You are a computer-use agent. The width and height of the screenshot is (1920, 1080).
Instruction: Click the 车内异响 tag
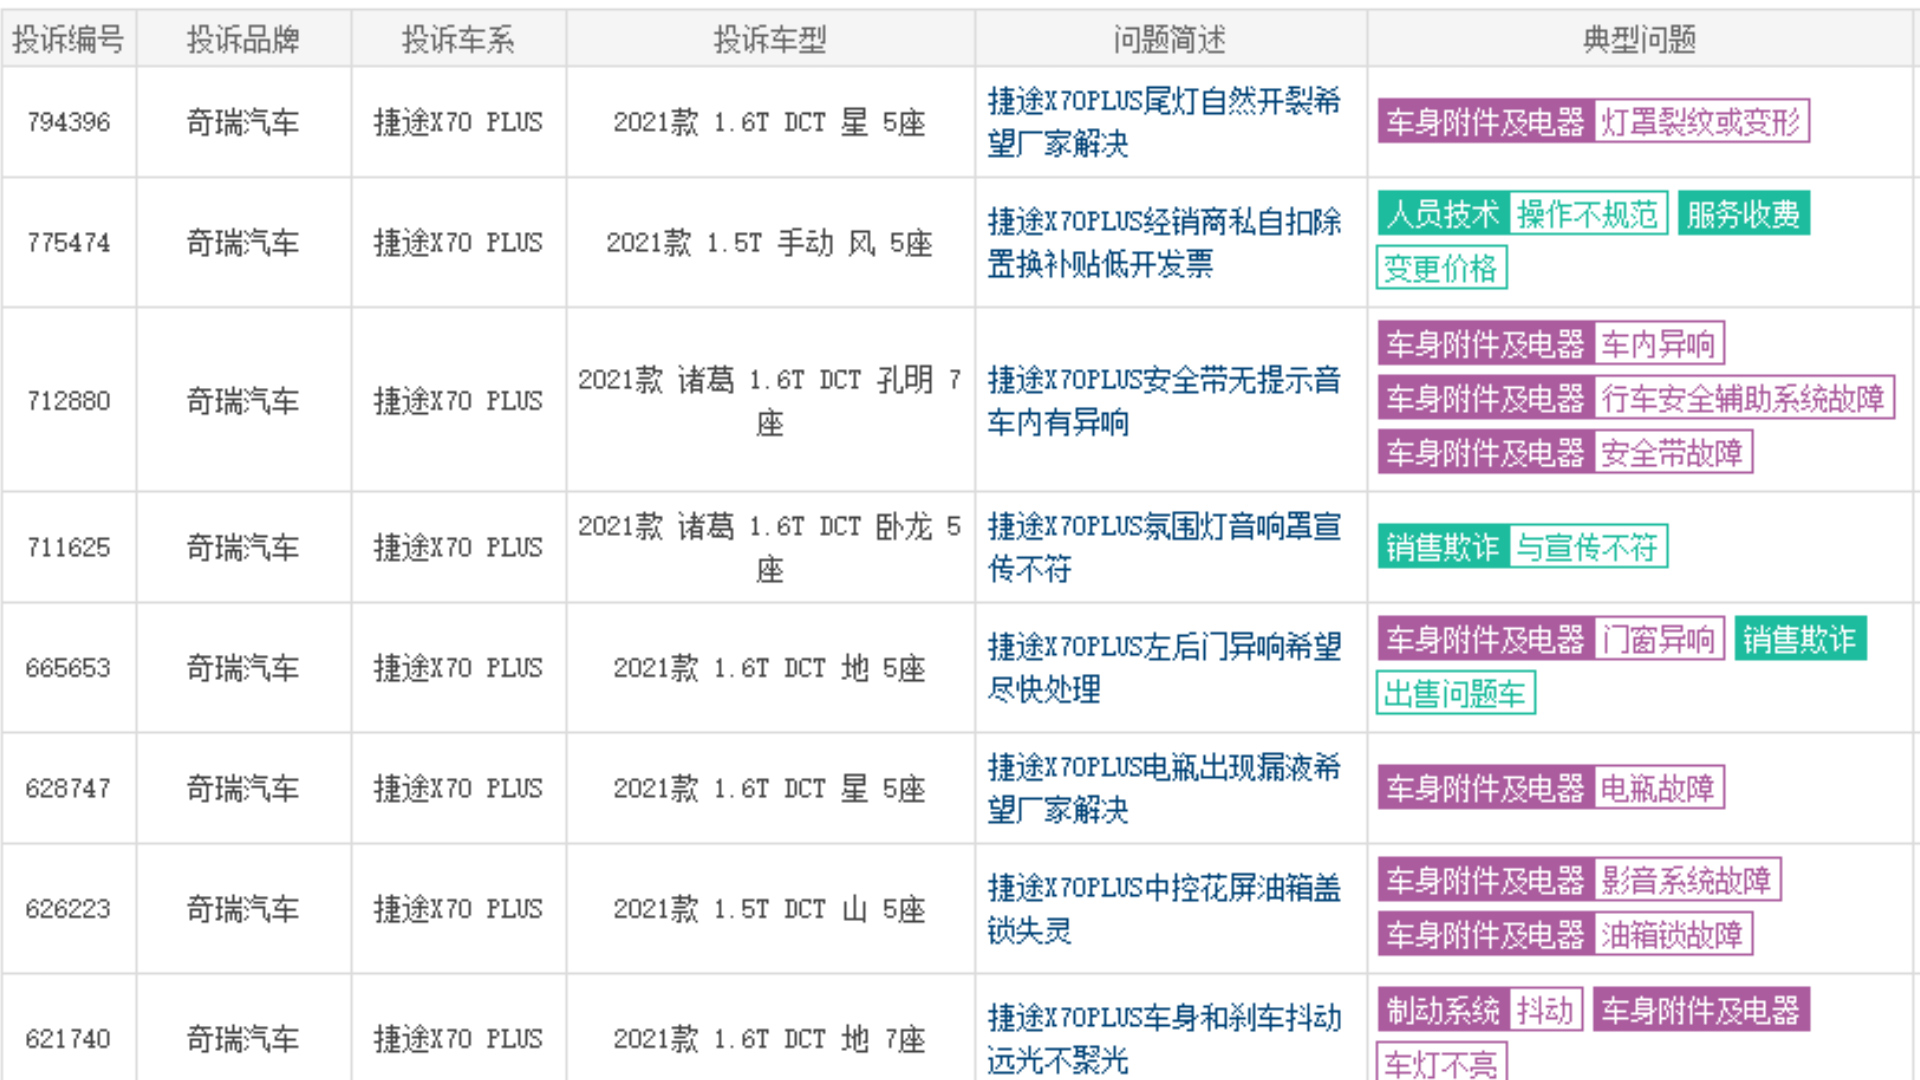[x=1658, y=345]
